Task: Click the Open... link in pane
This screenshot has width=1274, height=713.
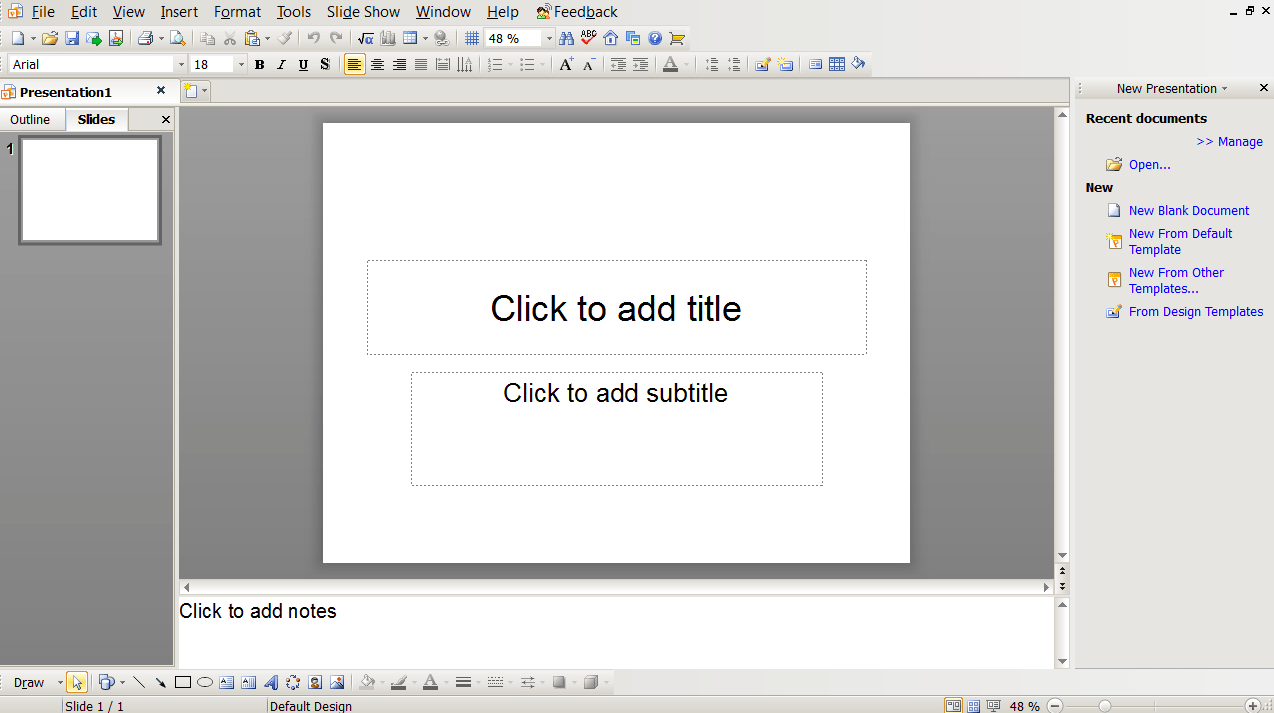Action: point(1150,165)
